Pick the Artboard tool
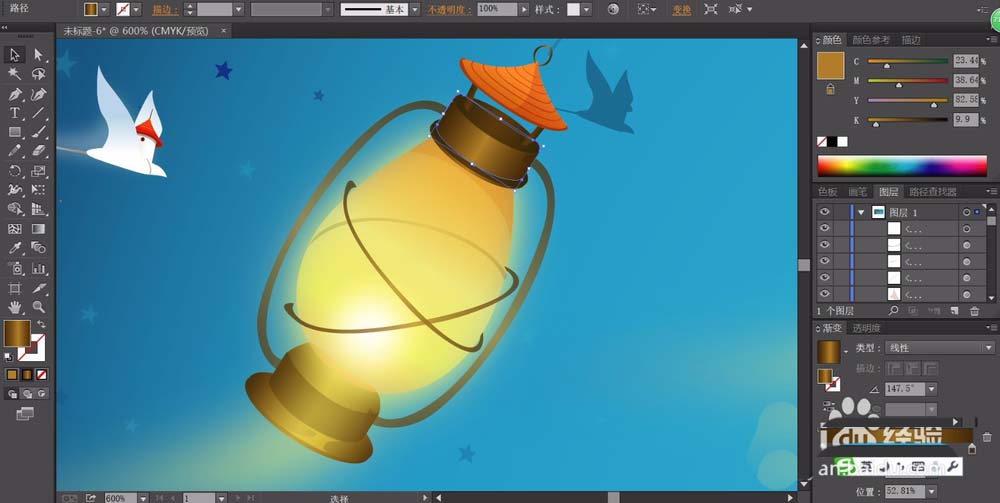Screen dimensions: 1000x503 15,288
